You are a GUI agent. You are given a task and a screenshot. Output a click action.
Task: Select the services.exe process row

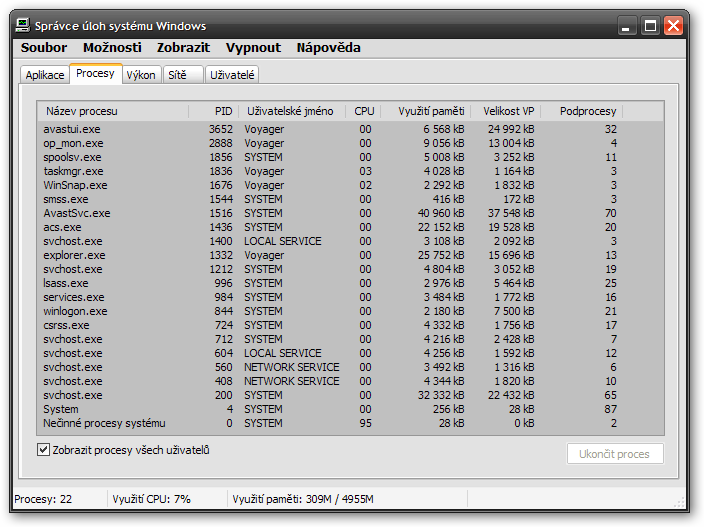(x=350, y=297)
